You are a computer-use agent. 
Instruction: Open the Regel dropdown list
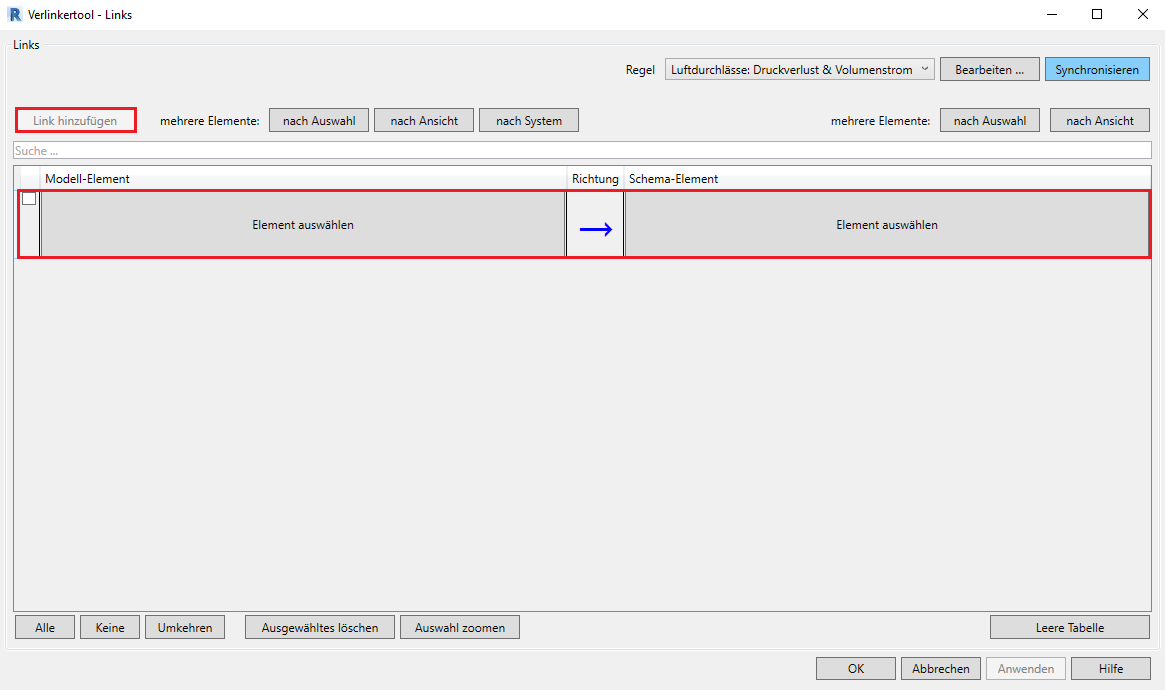pos(799,70)
